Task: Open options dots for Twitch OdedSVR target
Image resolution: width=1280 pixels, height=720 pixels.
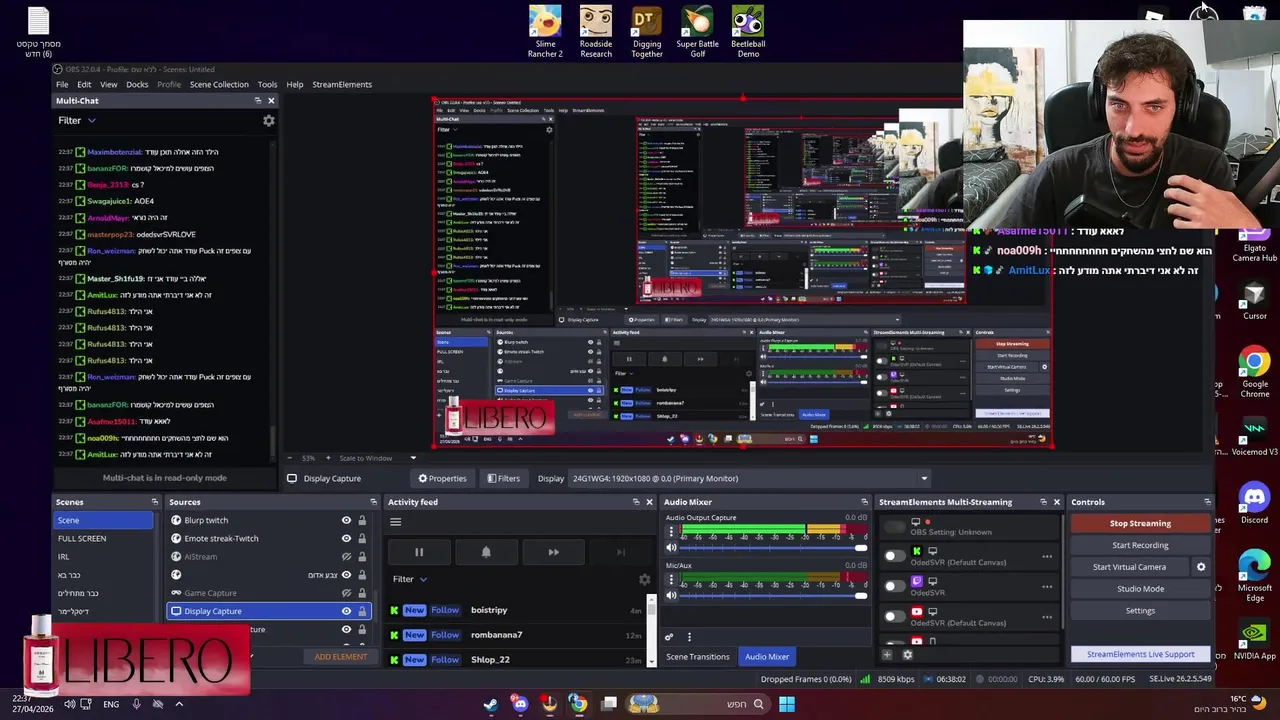Action: tap(1047, 587)
